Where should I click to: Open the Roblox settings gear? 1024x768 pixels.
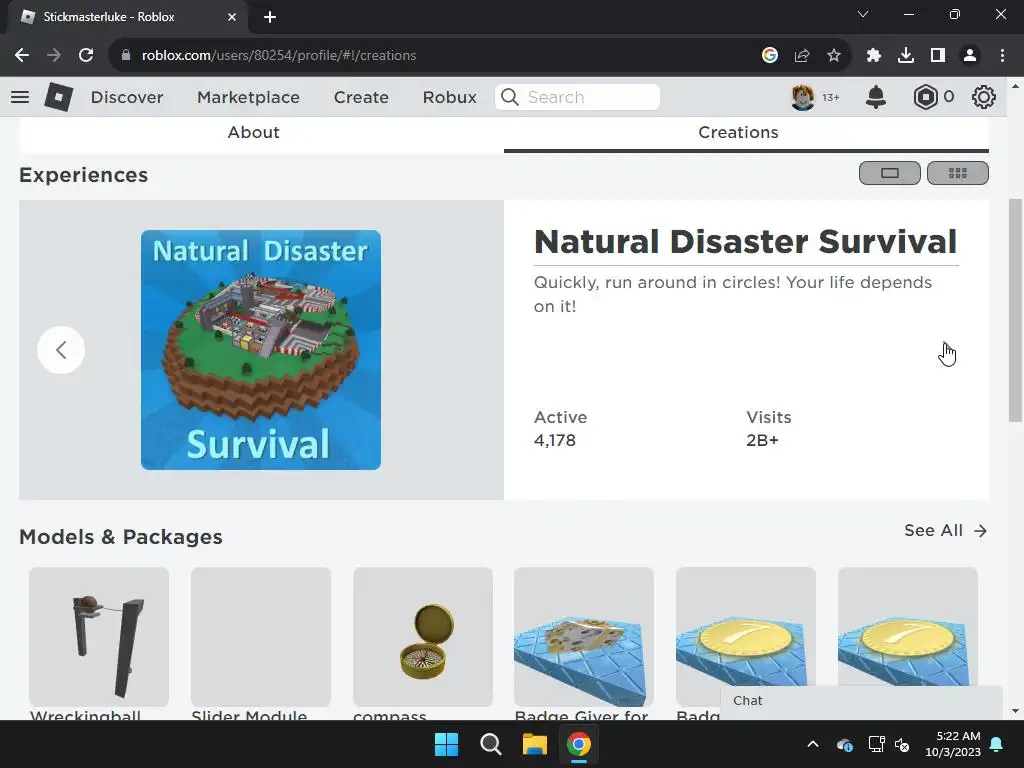coord(983,97)
